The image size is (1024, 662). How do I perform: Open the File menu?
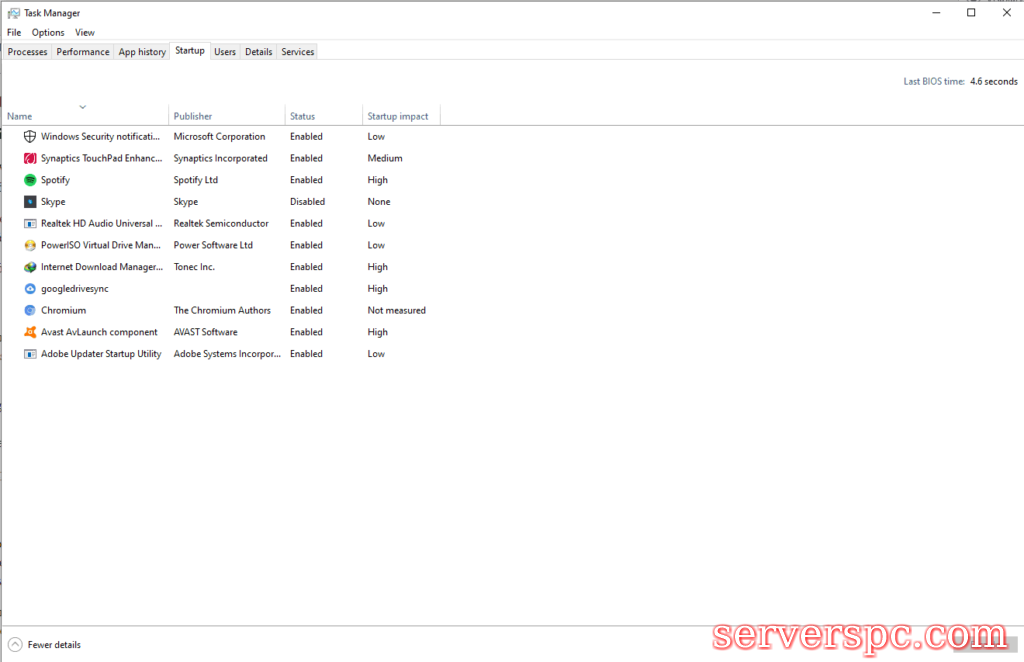click(14, 33)
